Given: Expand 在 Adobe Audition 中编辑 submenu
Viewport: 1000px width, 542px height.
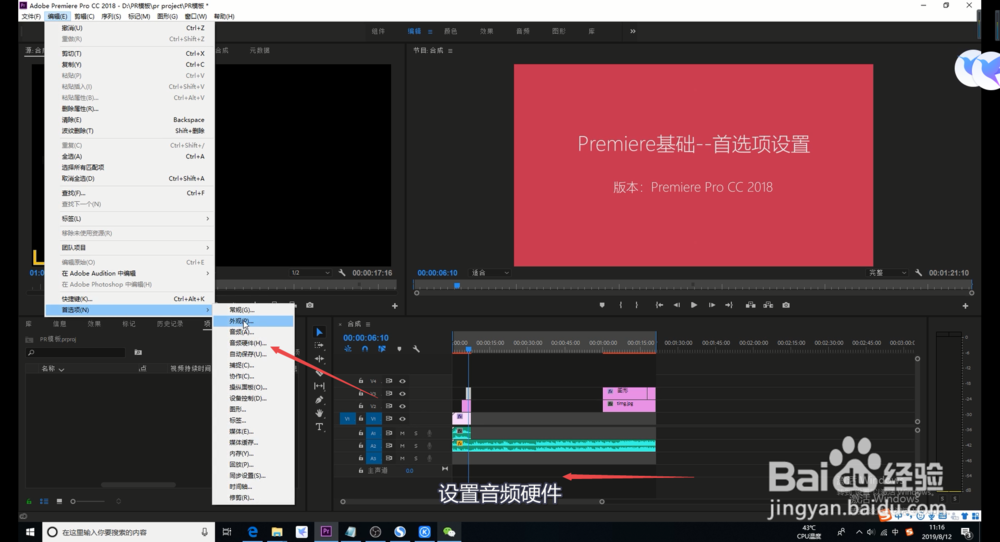Looking at the screenshot, I should coord(129,273).
